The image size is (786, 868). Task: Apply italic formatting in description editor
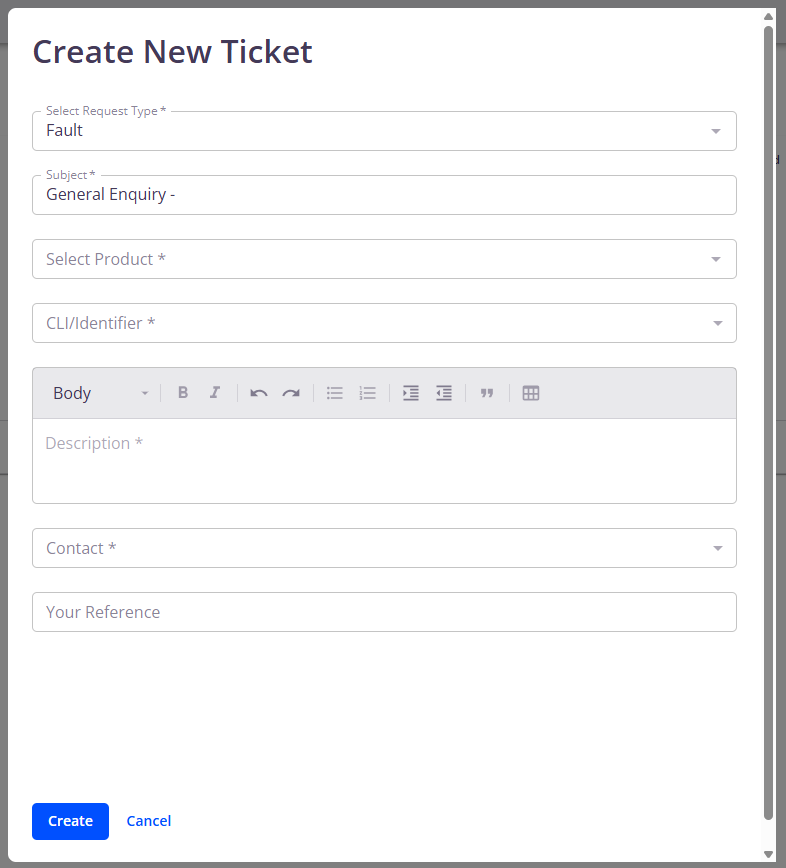point(215,393)
